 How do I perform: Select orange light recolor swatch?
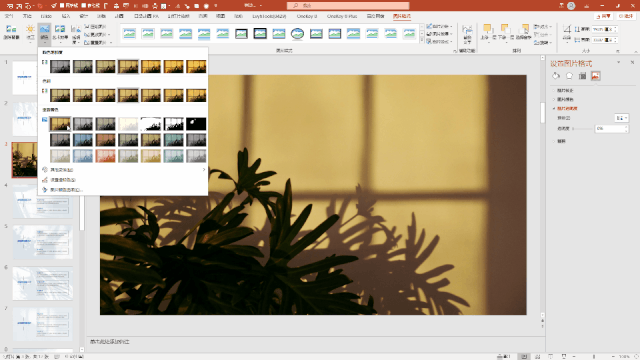105,156
